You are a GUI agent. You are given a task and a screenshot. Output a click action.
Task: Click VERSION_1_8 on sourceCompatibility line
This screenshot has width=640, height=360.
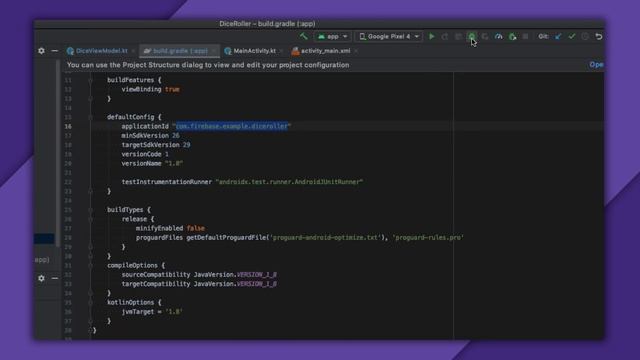[257, 275]
